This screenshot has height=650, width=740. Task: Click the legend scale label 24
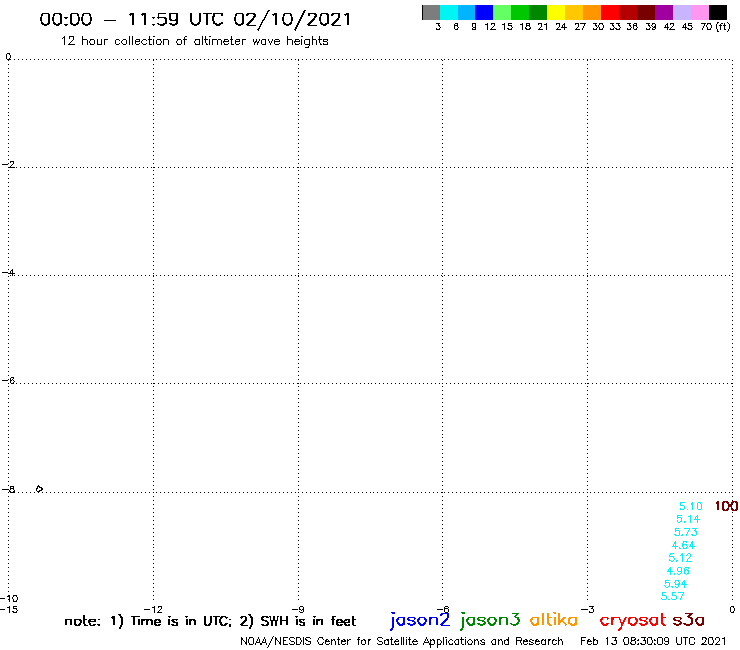coord(561,27)
